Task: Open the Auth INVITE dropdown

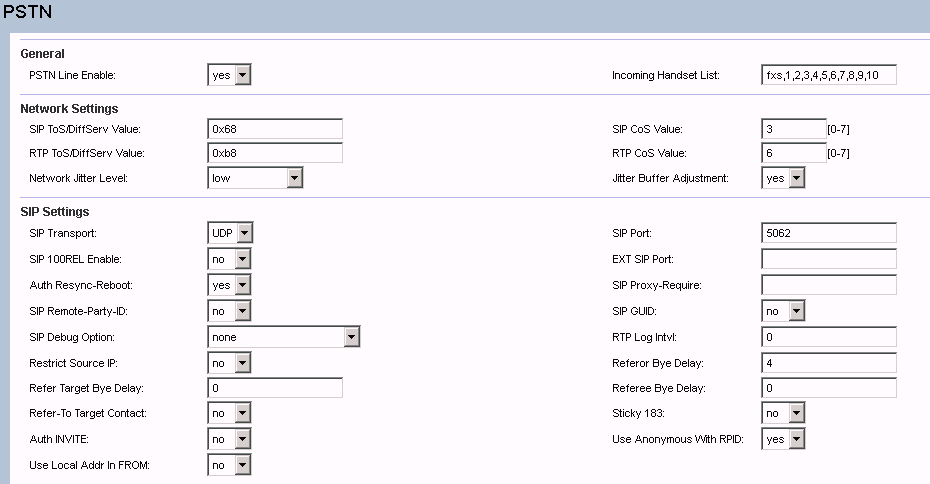Action: pos(230,439)
